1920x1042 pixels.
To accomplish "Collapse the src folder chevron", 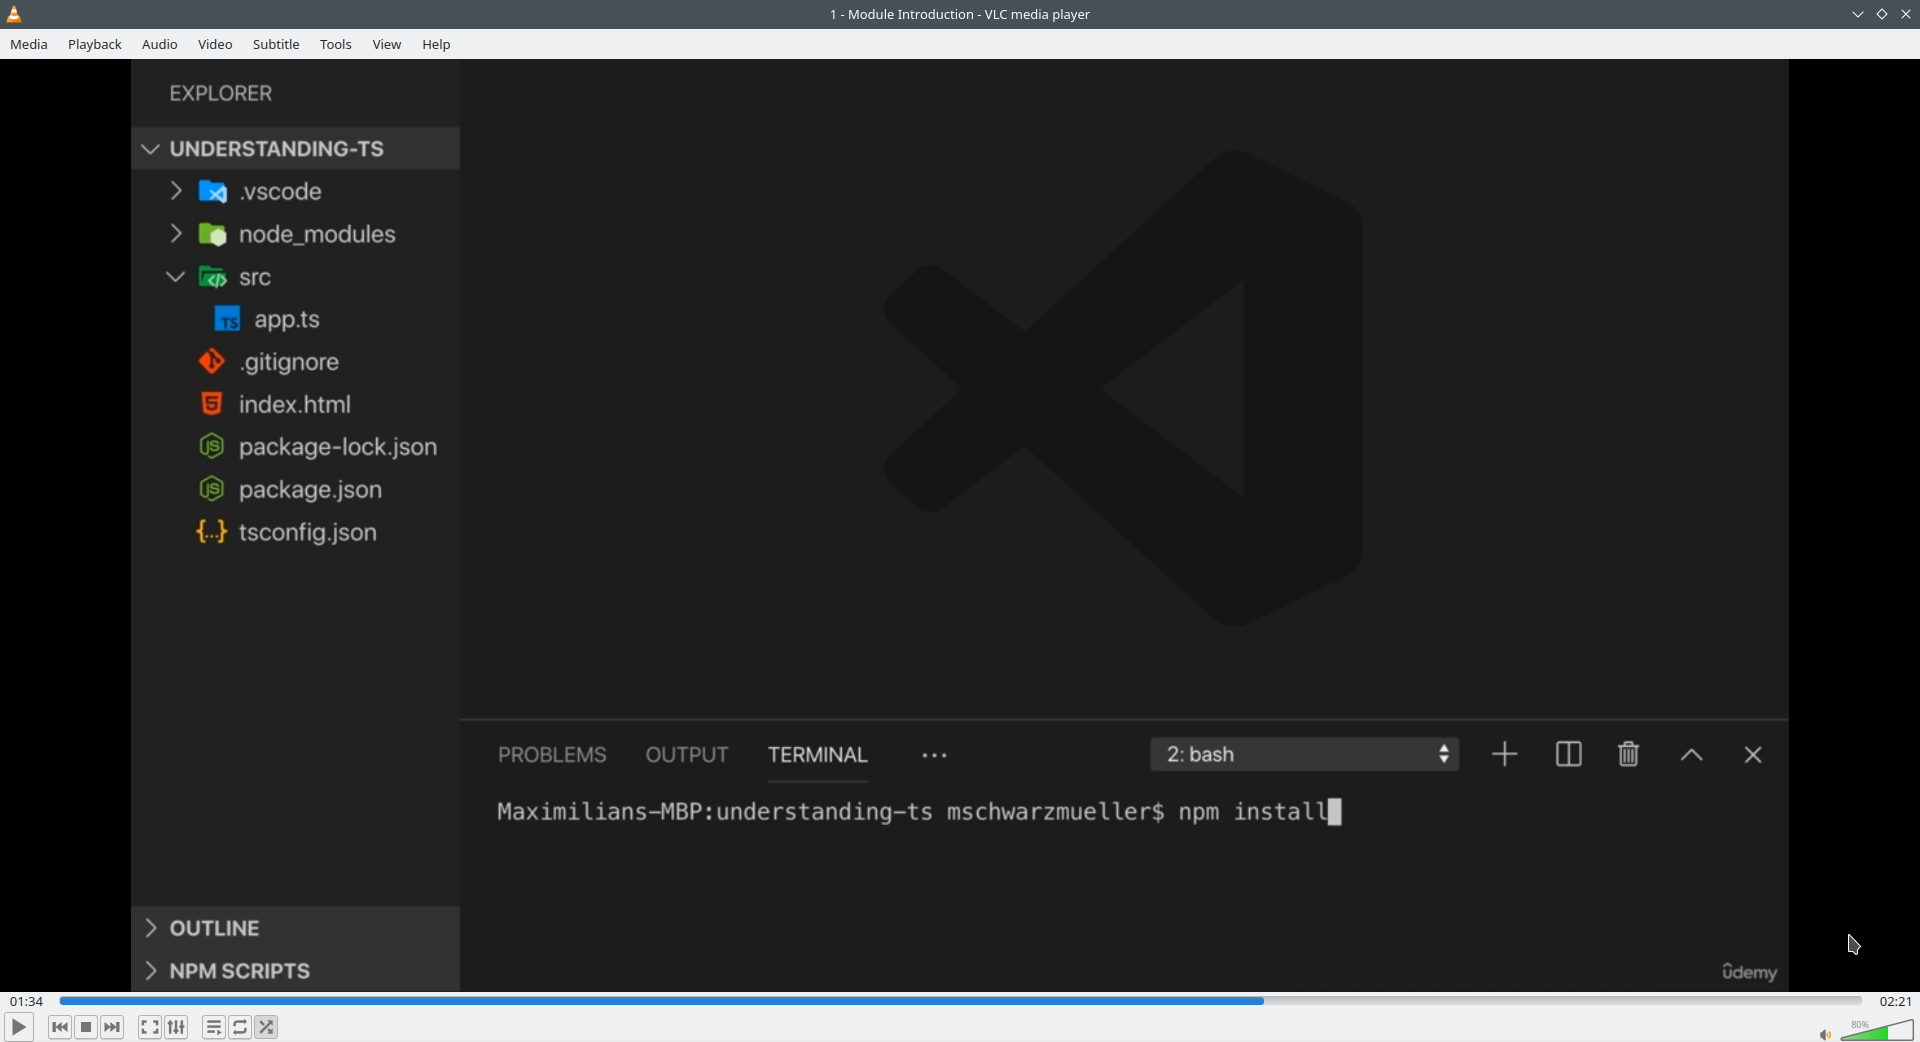I will pos(176,277).
